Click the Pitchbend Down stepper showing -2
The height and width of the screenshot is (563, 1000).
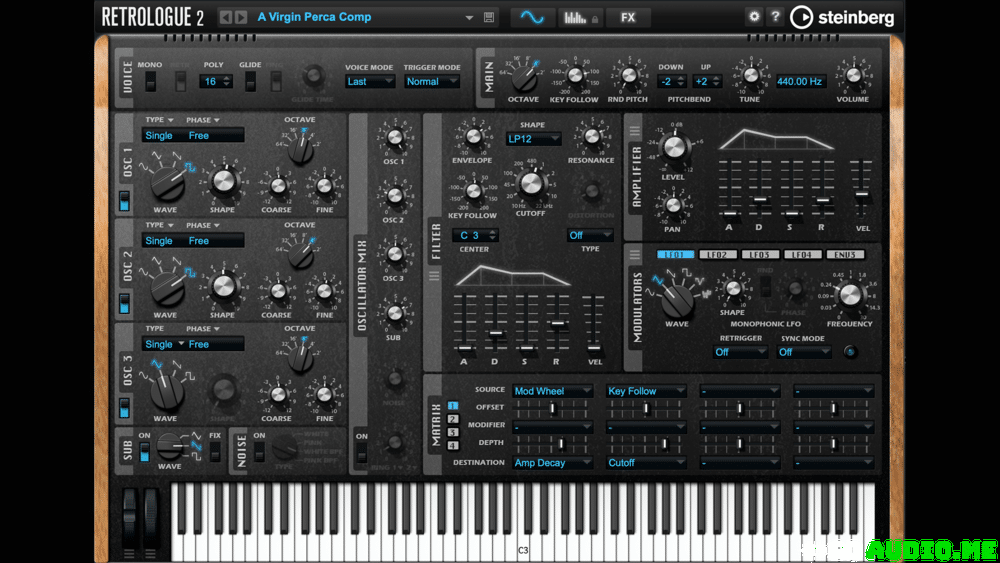(x=671, y=82)
